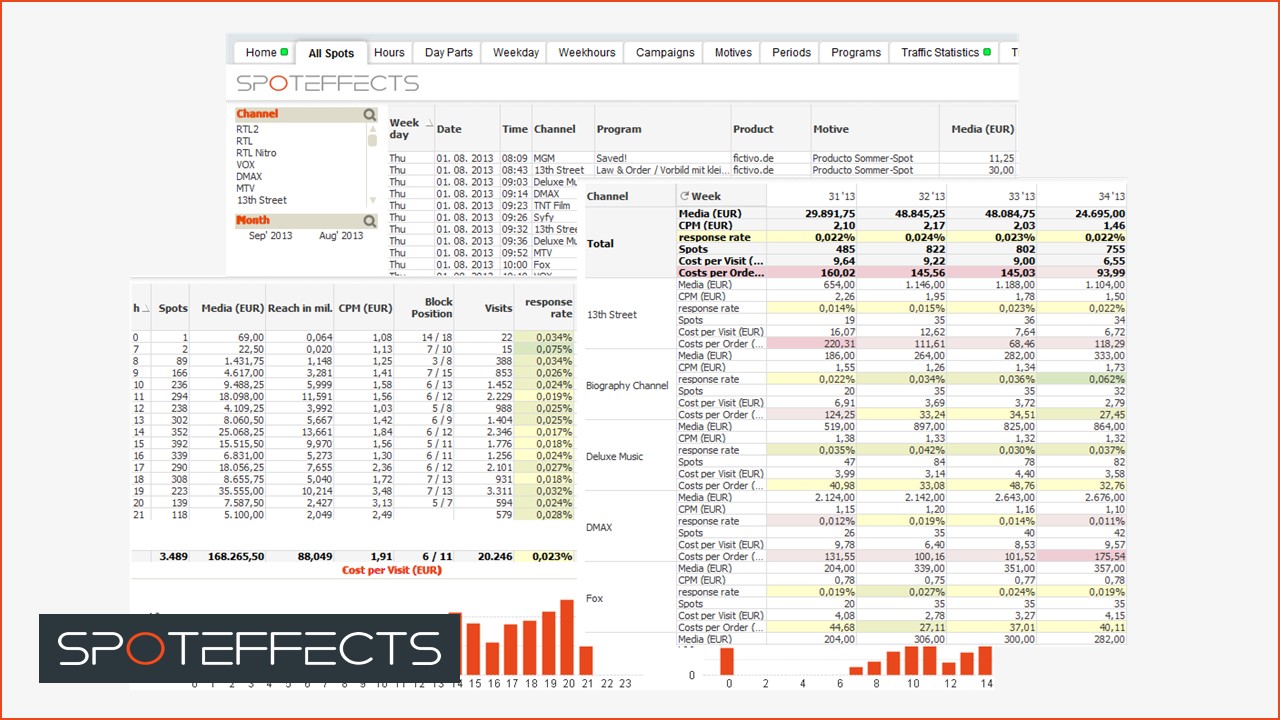
Task: Open search in the Channel list box
Action: 370,115
